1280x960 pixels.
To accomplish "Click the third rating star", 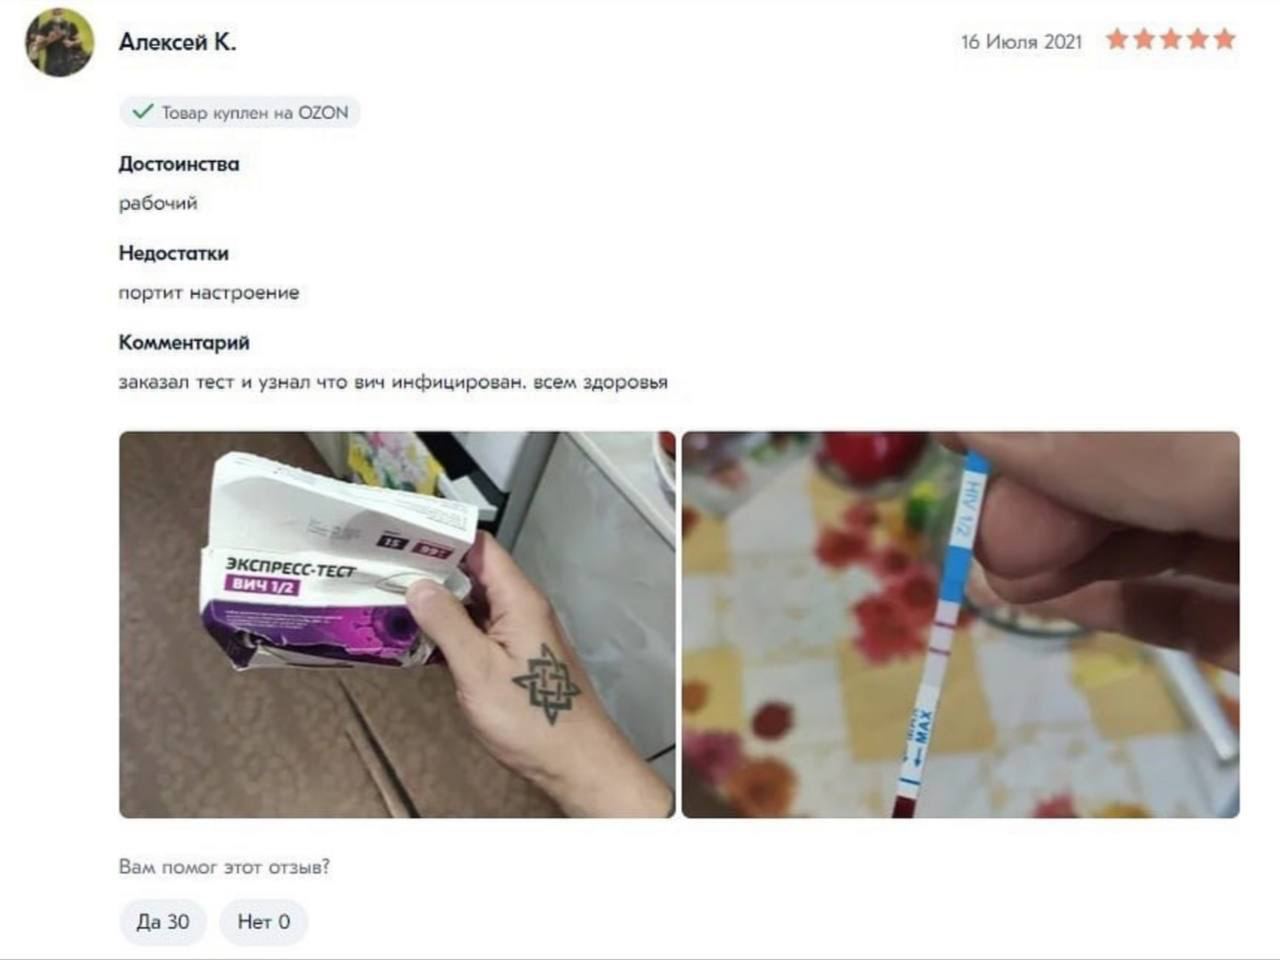I will click(1171, 40).
